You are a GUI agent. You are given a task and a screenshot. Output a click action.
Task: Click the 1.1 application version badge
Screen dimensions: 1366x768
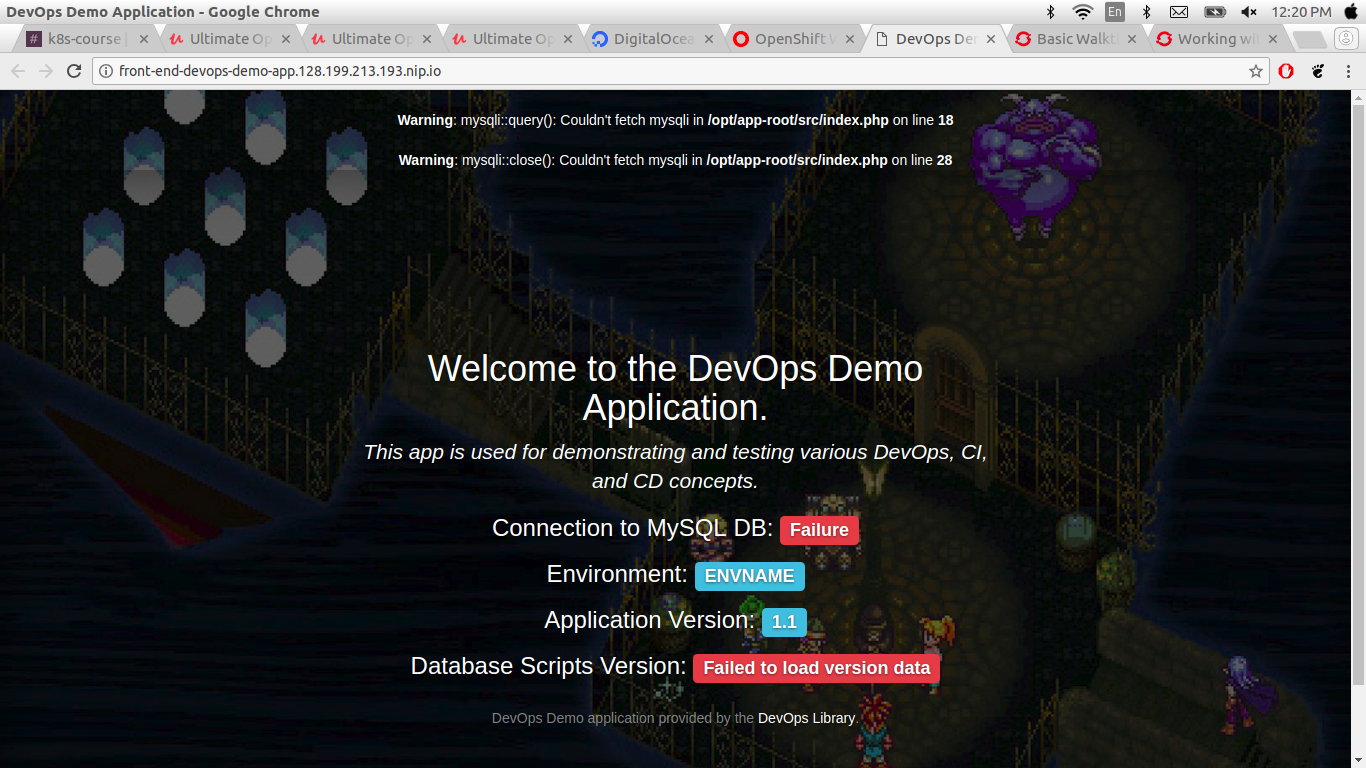[784, 622]
